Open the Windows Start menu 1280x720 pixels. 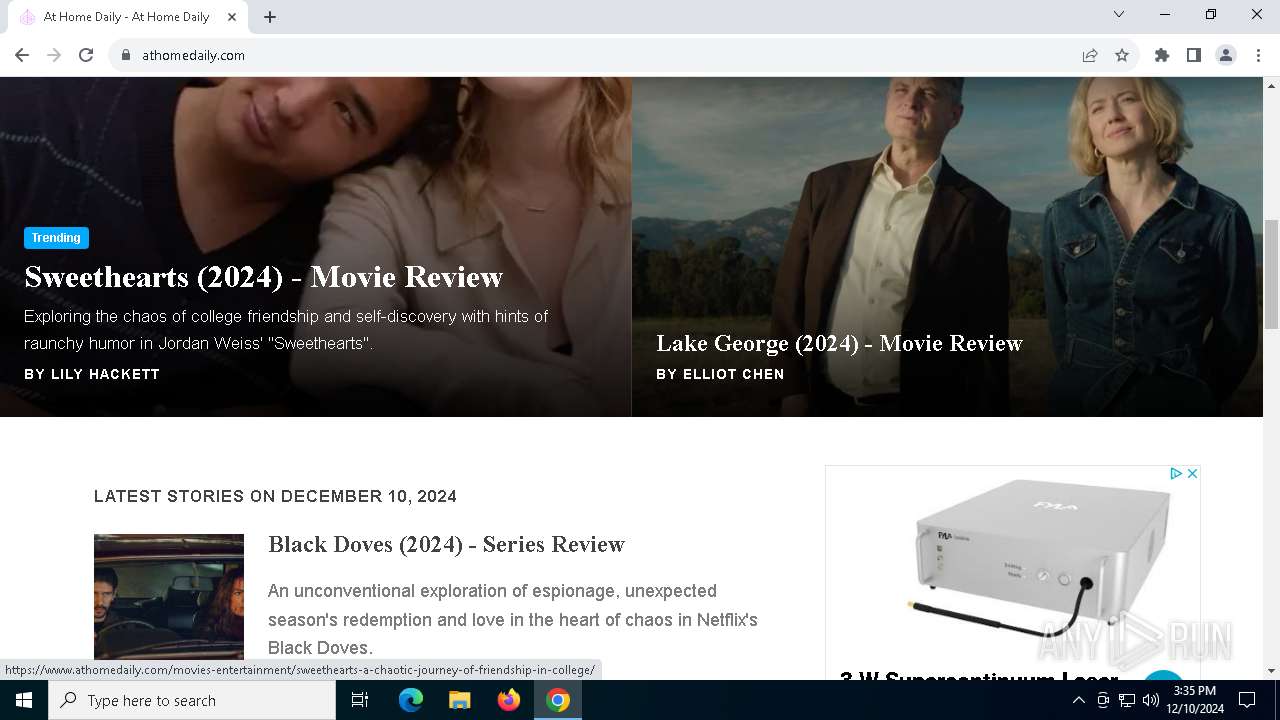tap(24, 700)
